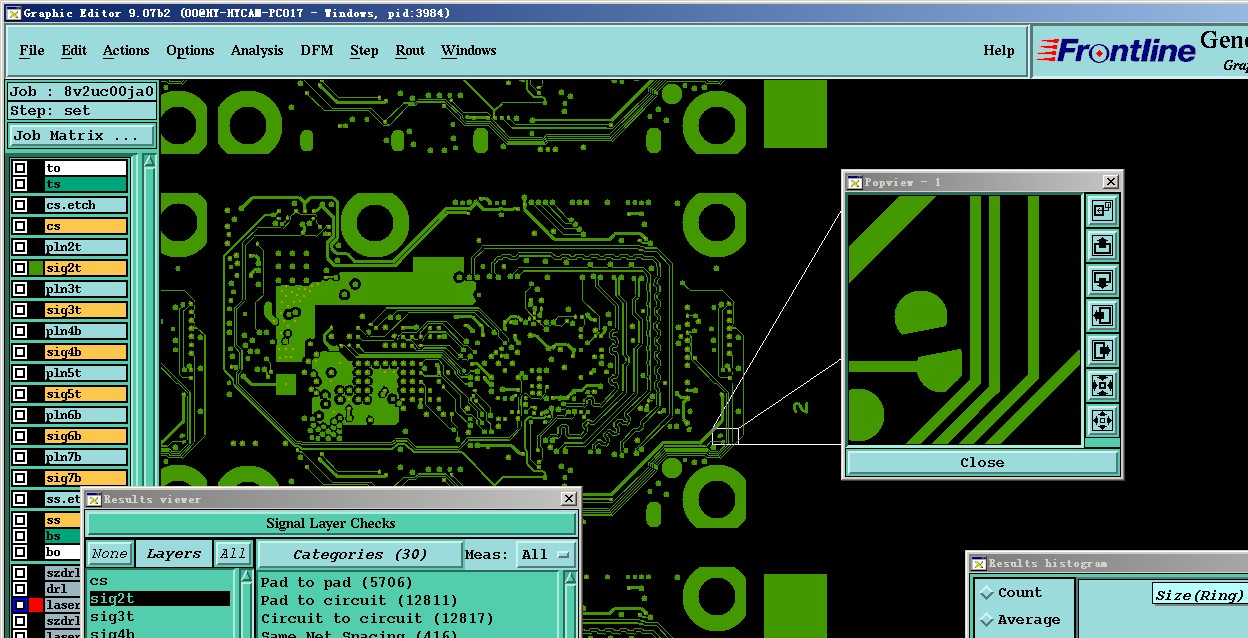The image size is (1248, 638).
Task: Click the Job Matrix button
Action: click(x=82, y=135)
